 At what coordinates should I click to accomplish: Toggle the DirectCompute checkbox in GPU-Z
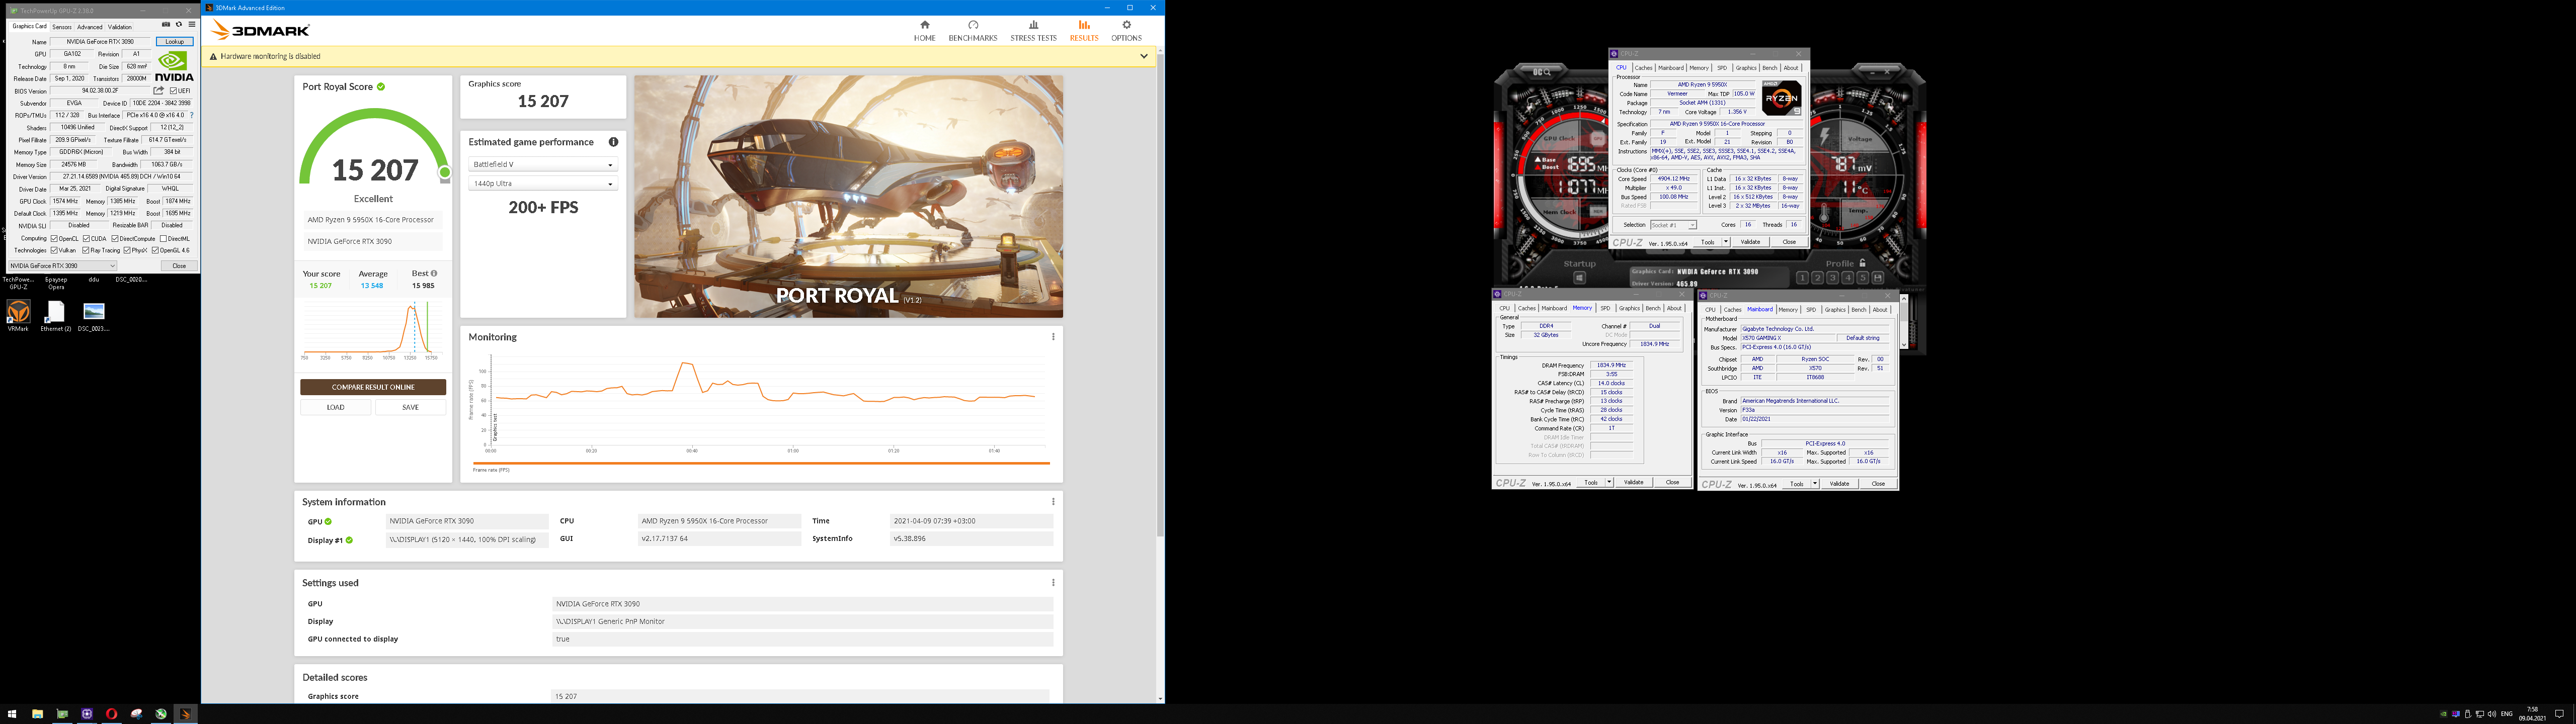coord(115,239)
